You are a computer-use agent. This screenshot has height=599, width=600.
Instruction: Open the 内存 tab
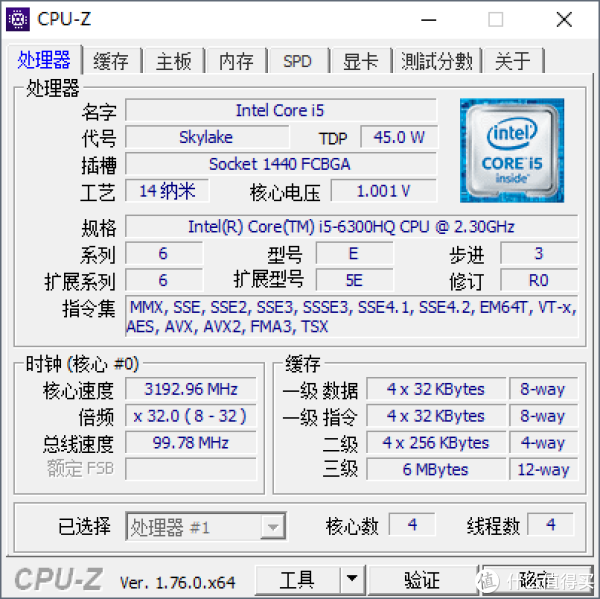(x=236, y=61)
